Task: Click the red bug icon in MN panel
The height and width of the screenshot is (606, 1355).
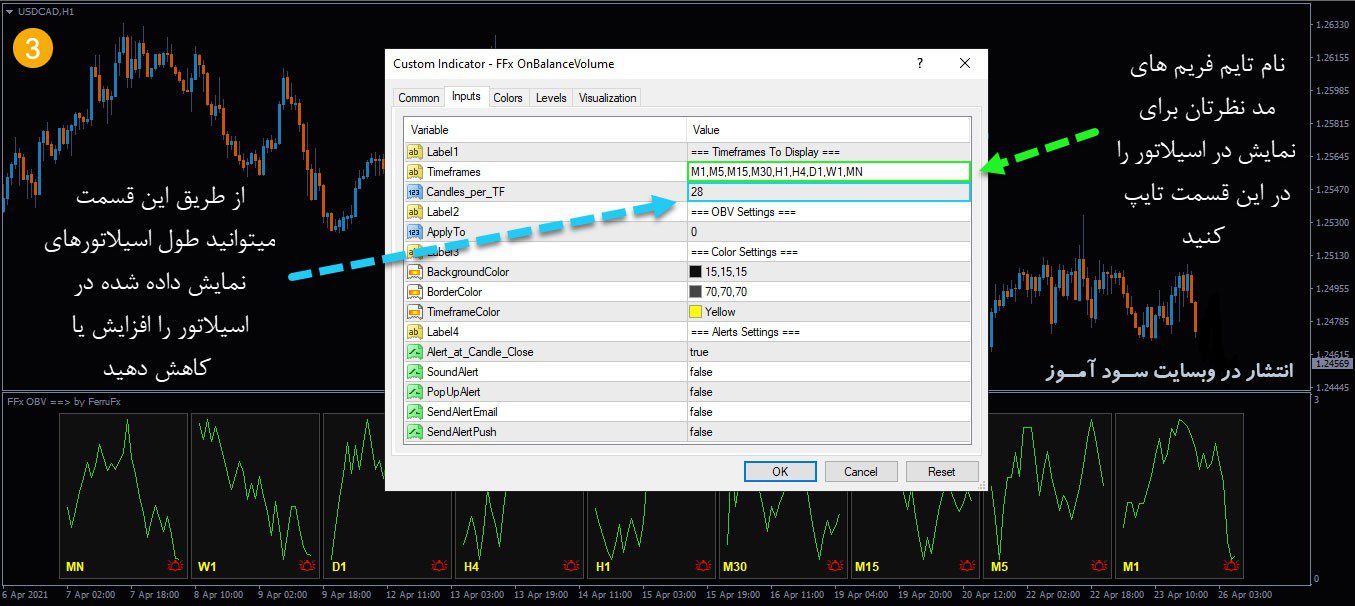Action: point(175,567)
